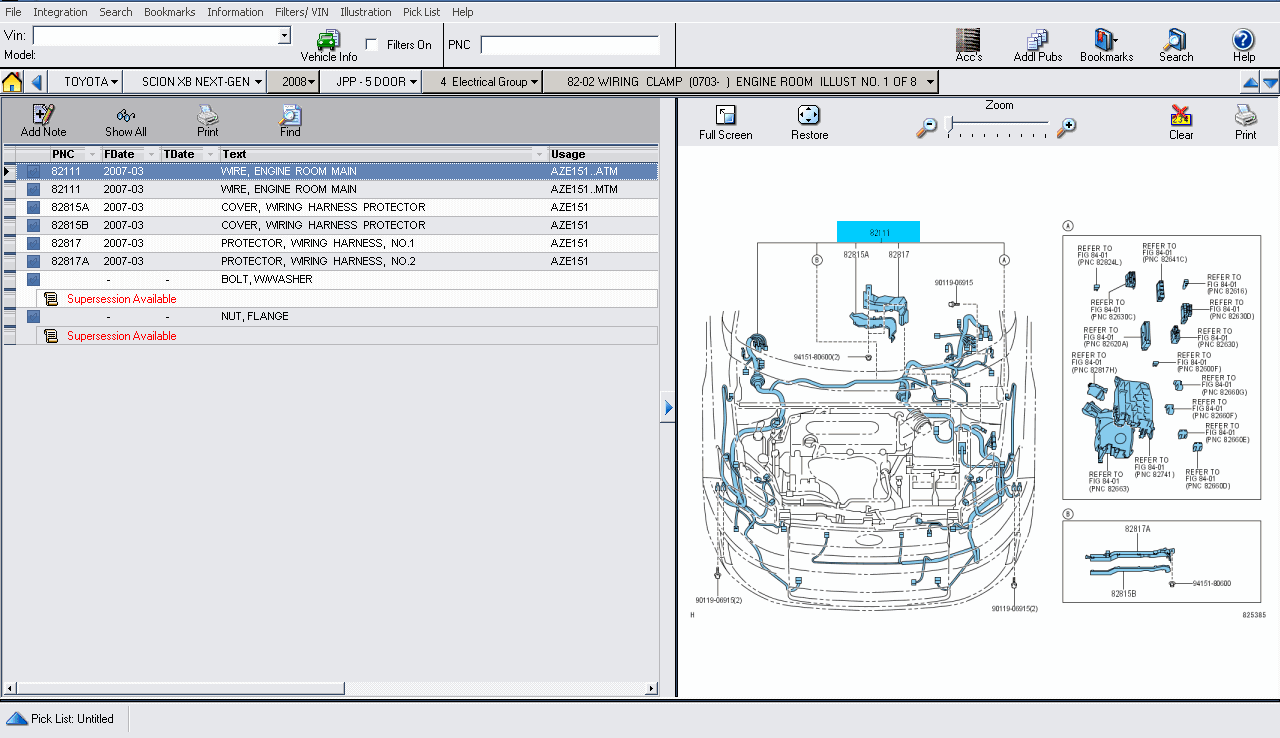Open the File menu

13,12
